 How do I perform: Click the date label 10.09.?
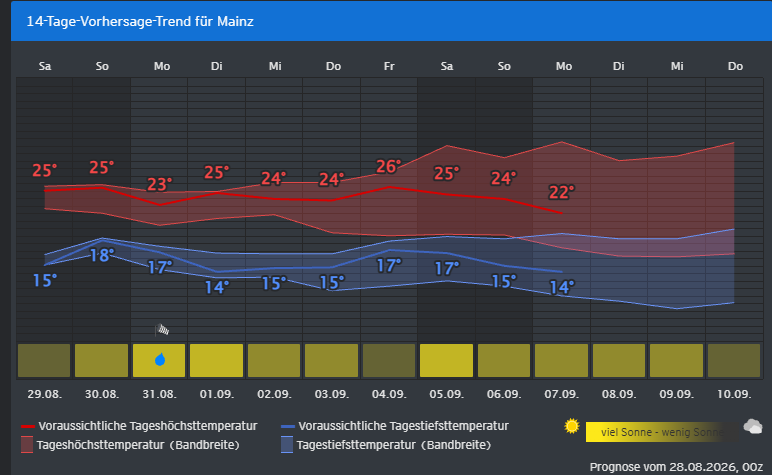(x=734, y=394)
